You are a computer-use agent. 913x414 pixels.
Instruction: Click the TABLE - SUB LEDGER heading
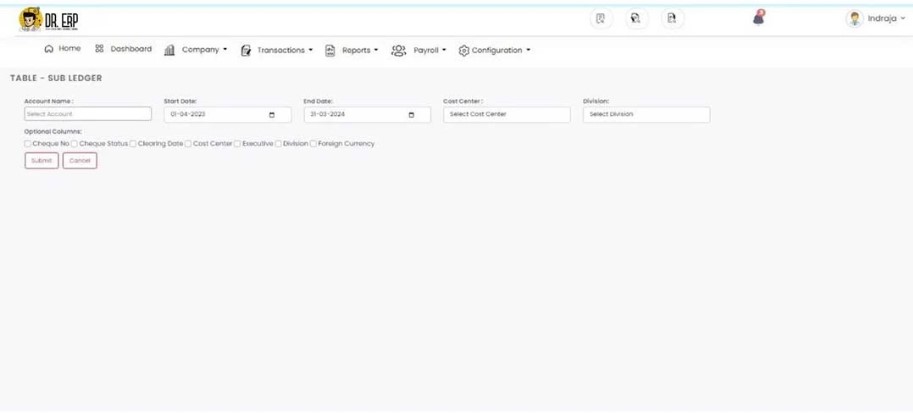pyautogui.click(x=56, y=78)
